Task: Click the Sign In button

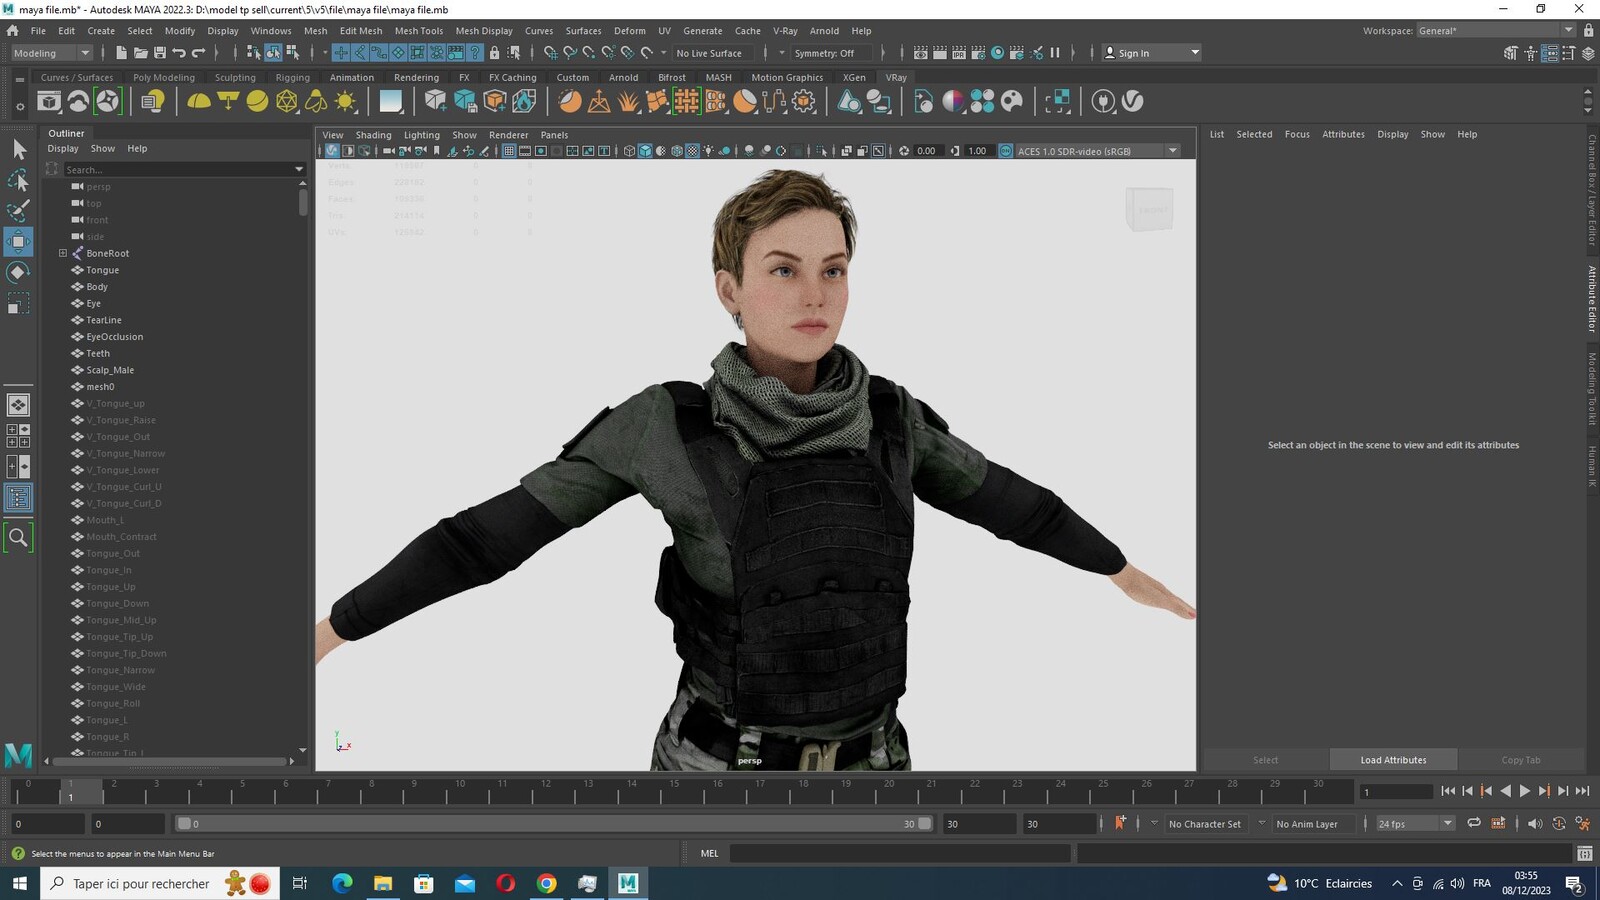Action: 1151,53
